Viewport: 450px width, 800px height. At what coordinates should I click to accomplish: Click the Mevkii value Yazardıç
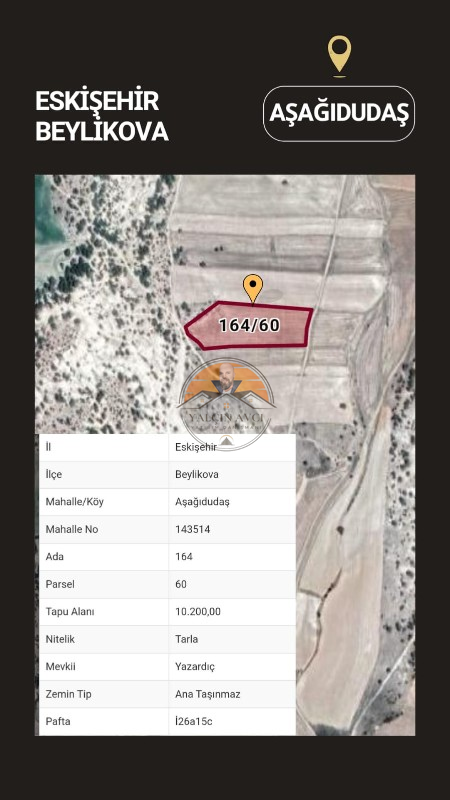tap(195, 667)
